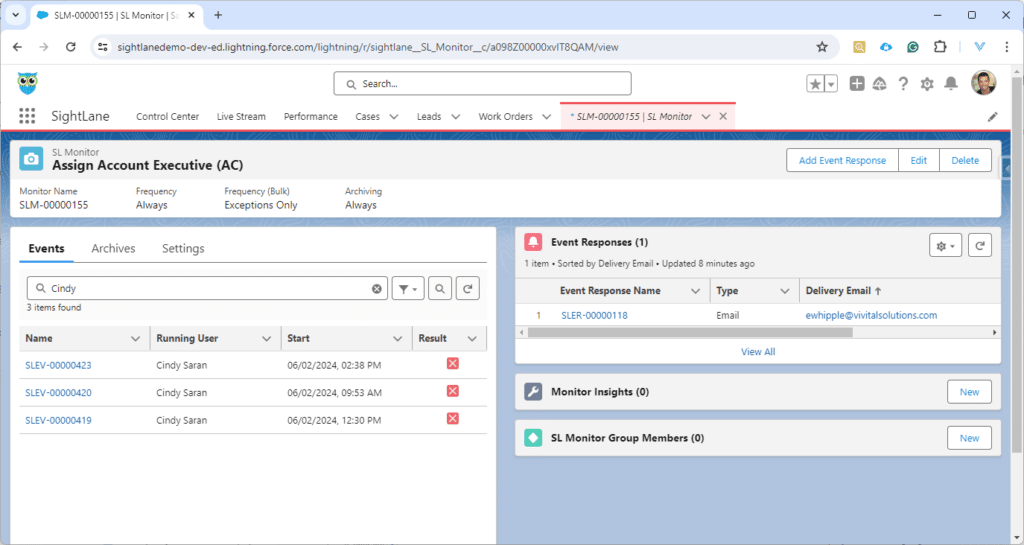
Task: Open the Start column menu
Action: tap(397, 338)
